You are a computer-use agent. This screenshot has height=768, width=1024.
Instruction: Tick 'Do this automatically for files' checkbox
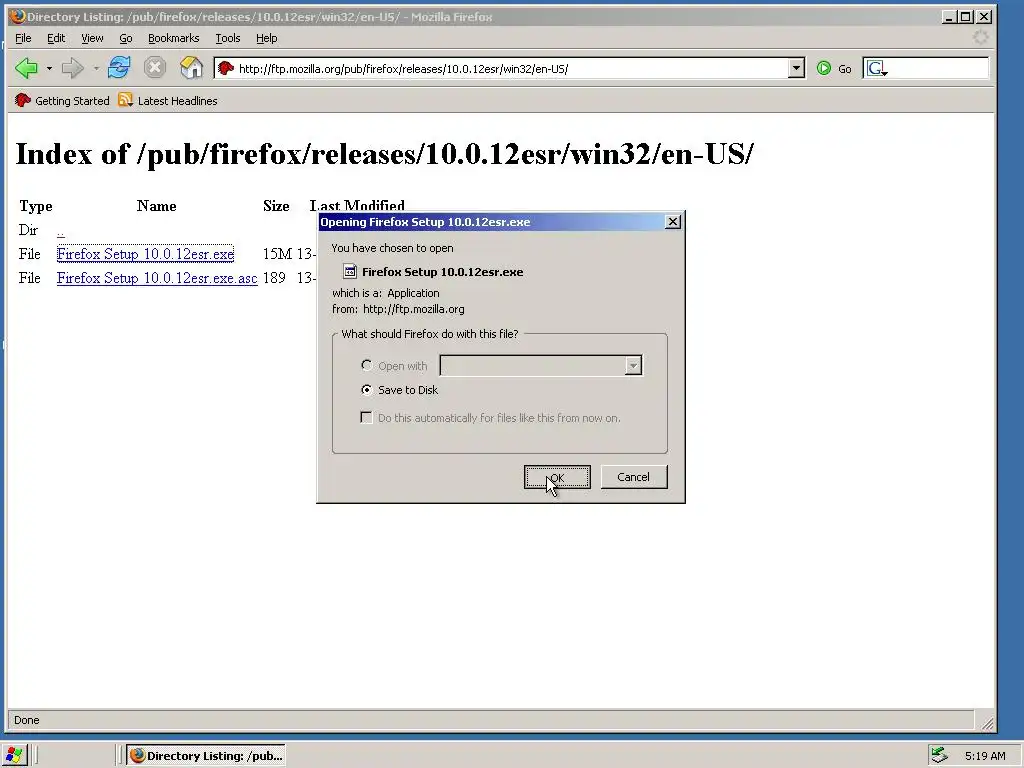(x=366, y=417)
